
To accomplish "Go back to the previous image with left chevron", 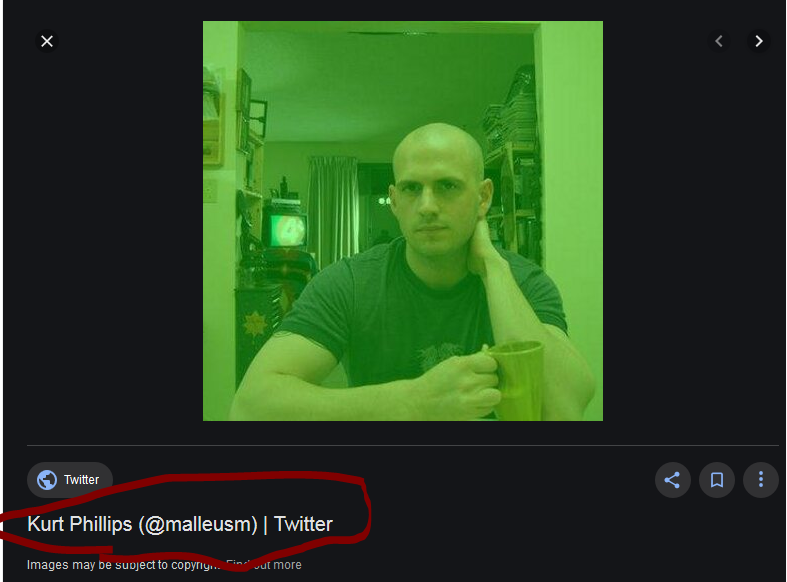I will pyautogui.click(x=719, y=41).
